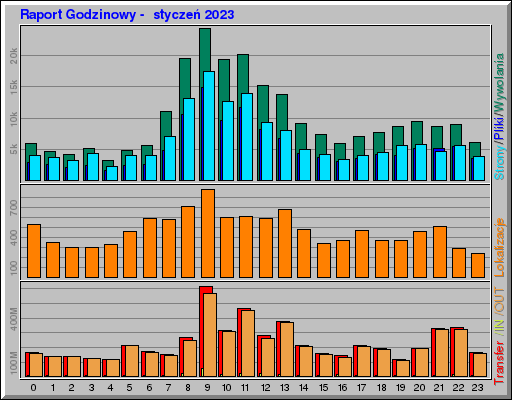Click the hour label 23 on the axis
This screenshot has width=512, height=400.
point(477,388)
